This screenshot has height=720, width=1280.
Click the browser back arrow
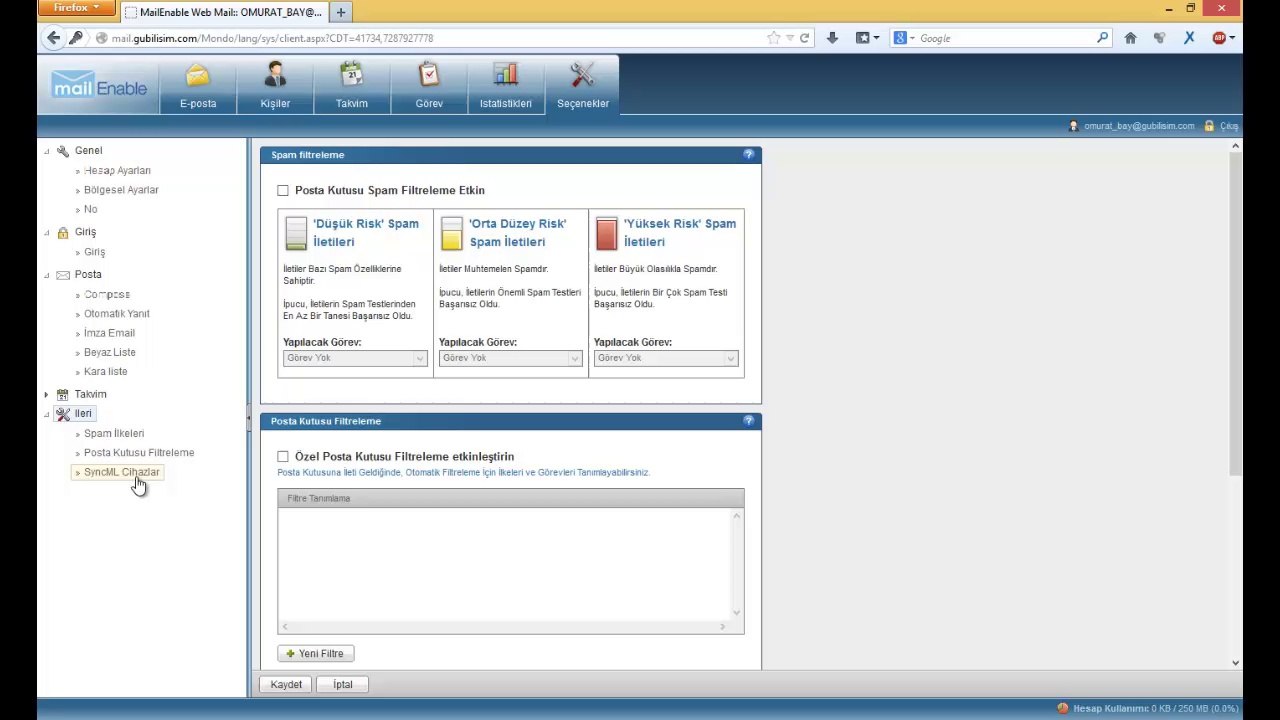pos(53,38)
